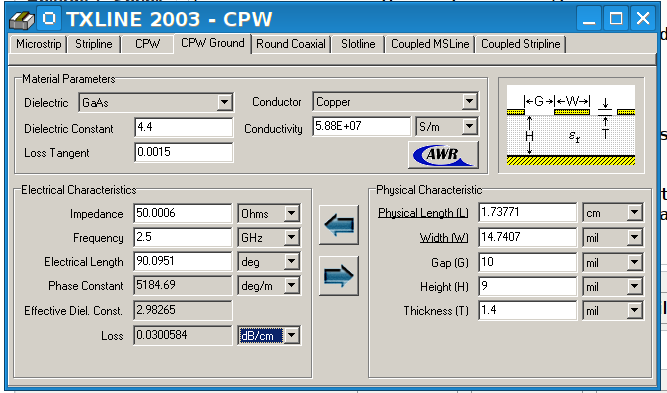
Task: Switch to the Microstrip tab
Action: (x=38, y=44)
